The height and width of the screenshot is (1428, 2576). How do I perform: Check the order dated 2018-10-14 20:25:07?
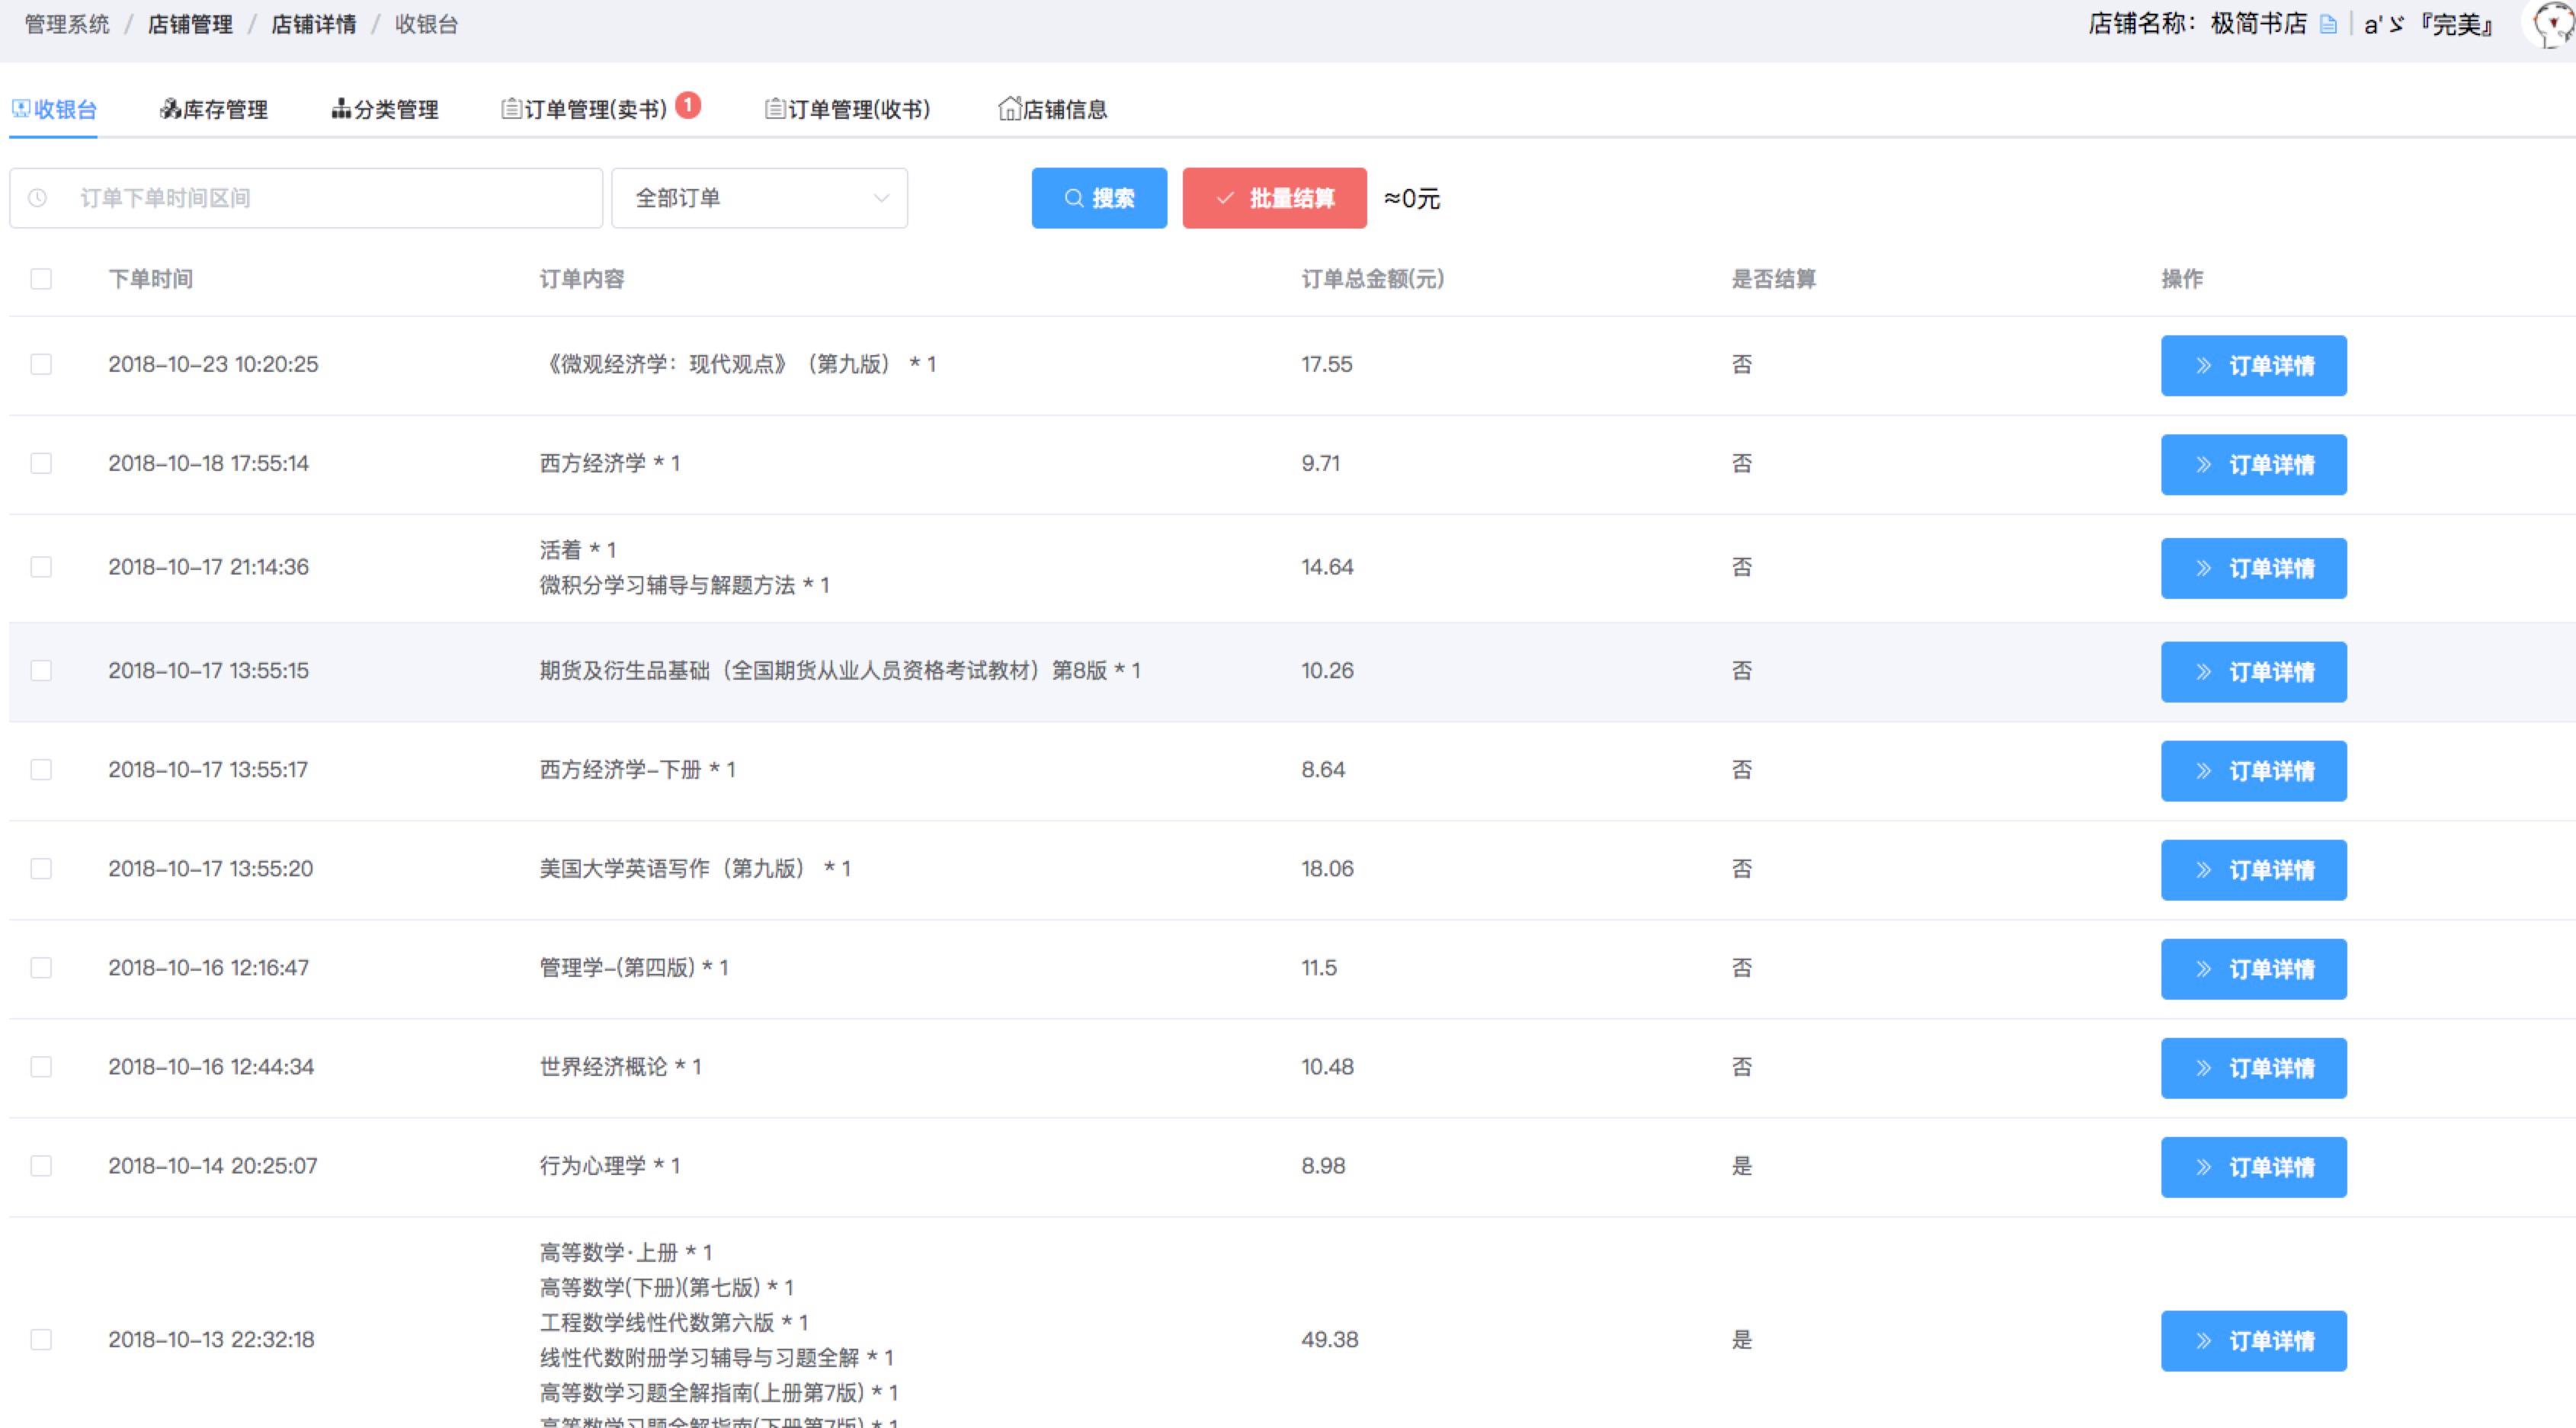[41, 1165]
